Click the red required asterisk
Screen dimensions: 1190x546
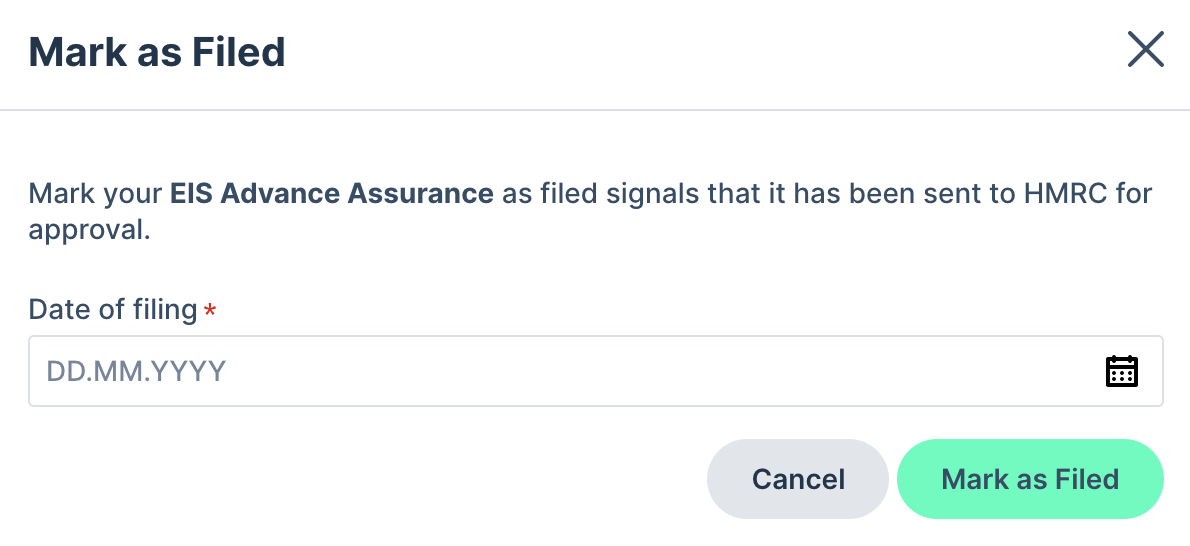[x=210, y=308]
